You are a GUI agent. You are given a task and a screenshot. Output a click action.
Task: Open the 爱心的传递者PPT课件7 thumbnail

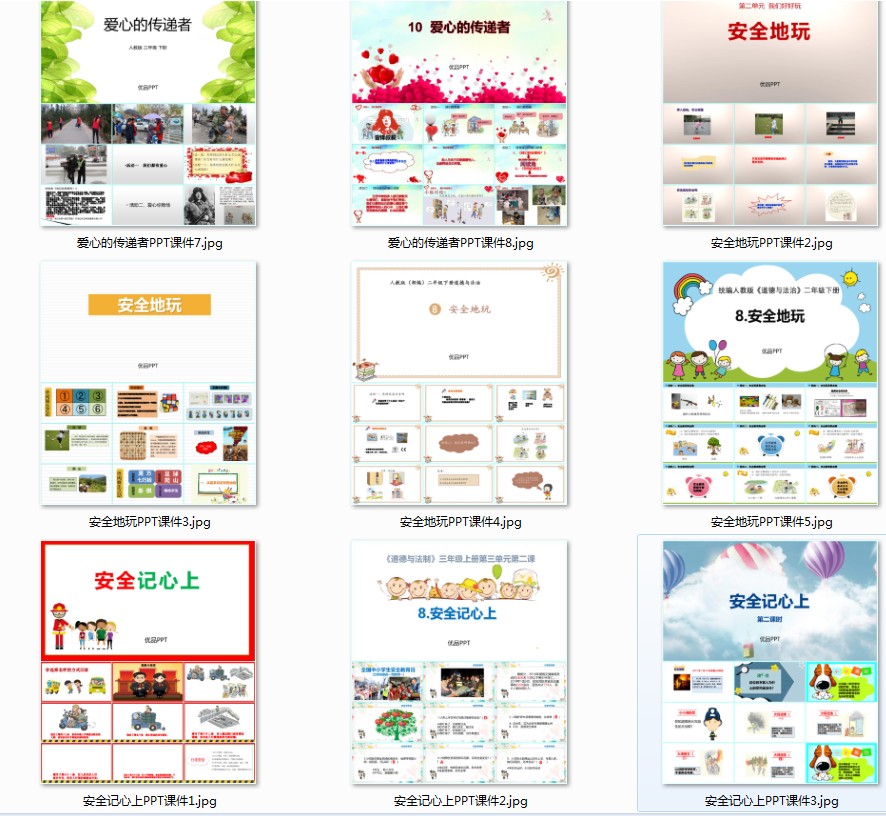click(x=147, y=113)
